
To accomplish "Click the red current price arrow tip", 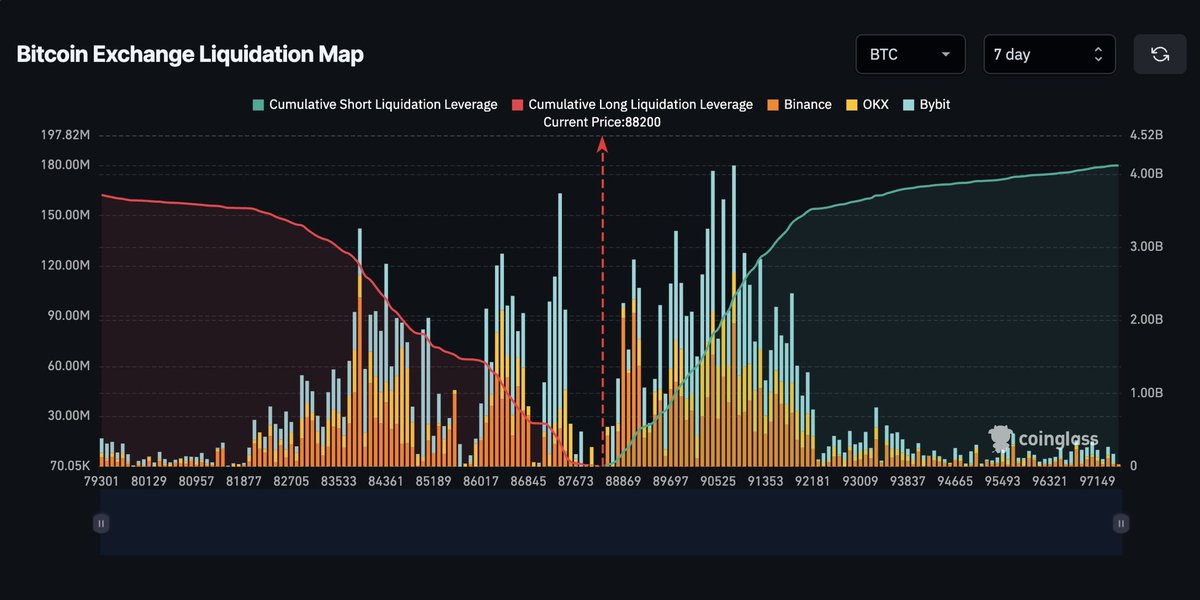I will [x=603, y=144].
